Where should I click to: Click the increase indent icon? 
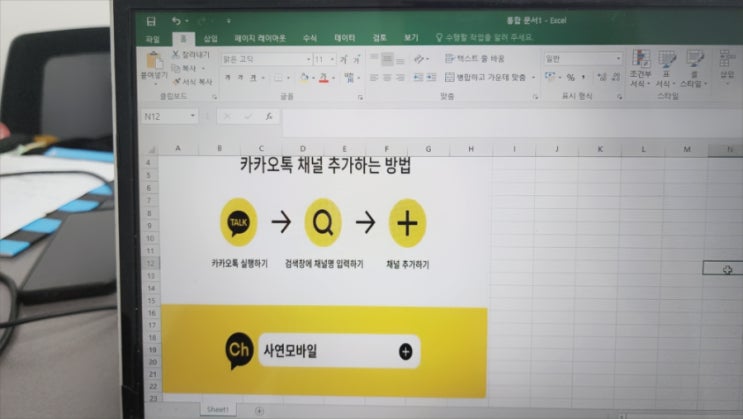coord(431,77)
